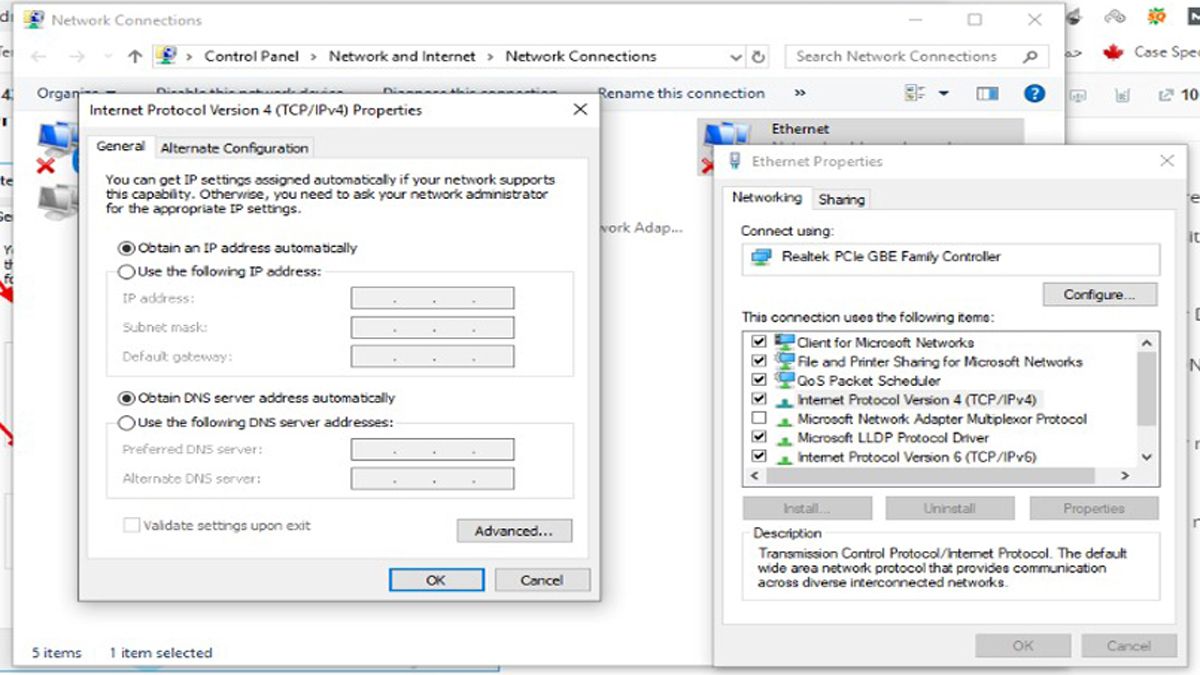Check Validate settings upon exit
This screenshot has width=1200, height=675.
[131, 524]
